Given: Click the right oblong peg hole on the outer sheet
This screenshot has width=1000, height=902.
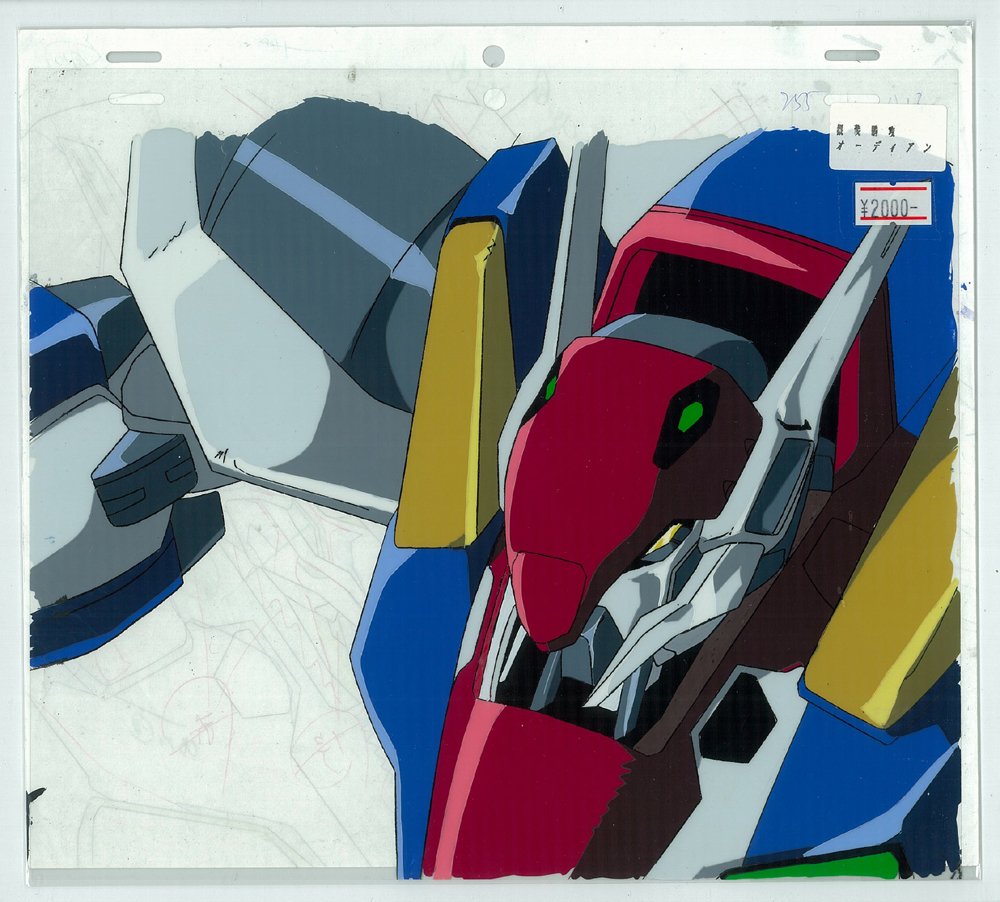Looking at the screenshot, I should click(853, 56).
